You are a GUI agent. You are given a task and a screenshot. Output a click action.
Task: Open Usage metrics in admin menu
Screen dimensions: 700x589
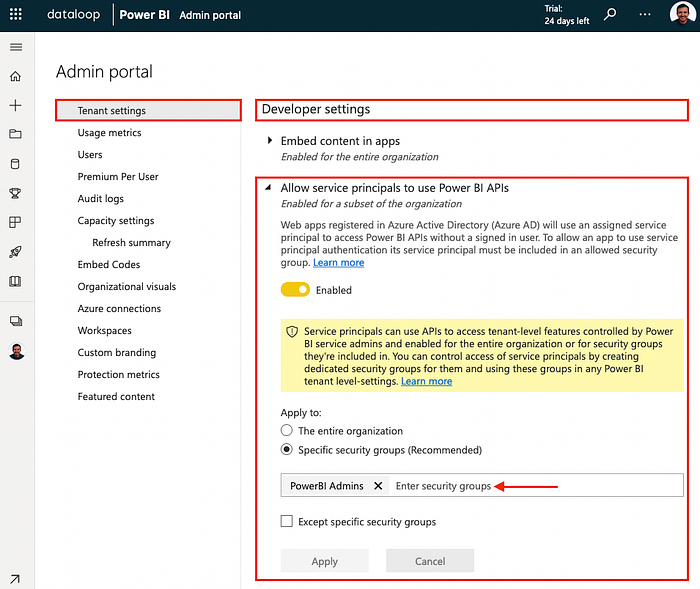pos(109,133)
